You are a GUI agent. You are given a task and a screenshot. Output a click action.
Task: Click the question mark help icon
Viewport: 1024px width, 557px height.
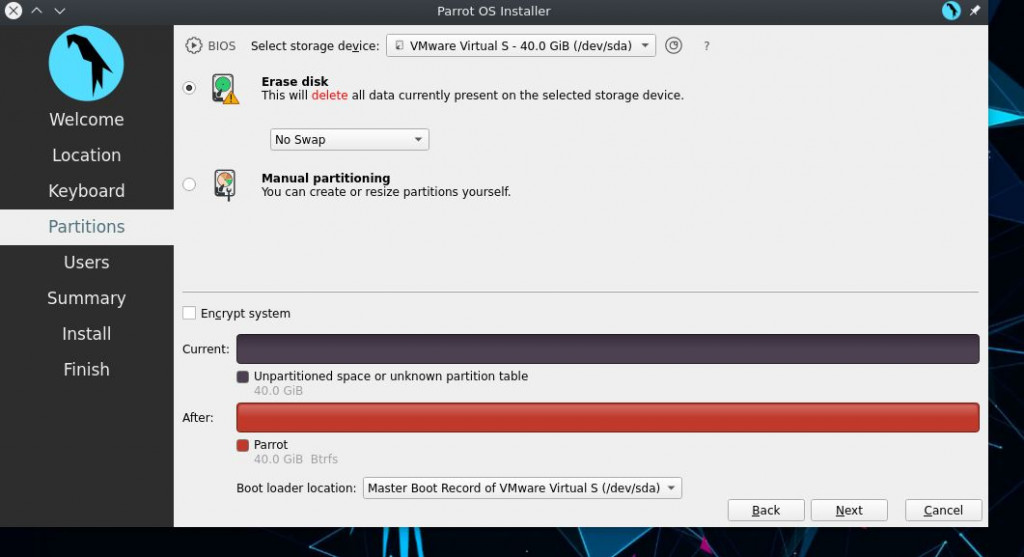click(707, 46)
